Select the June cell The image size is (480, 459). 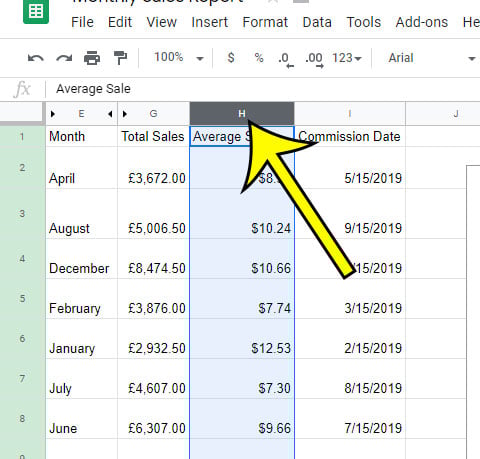click(x=81, y=419)
